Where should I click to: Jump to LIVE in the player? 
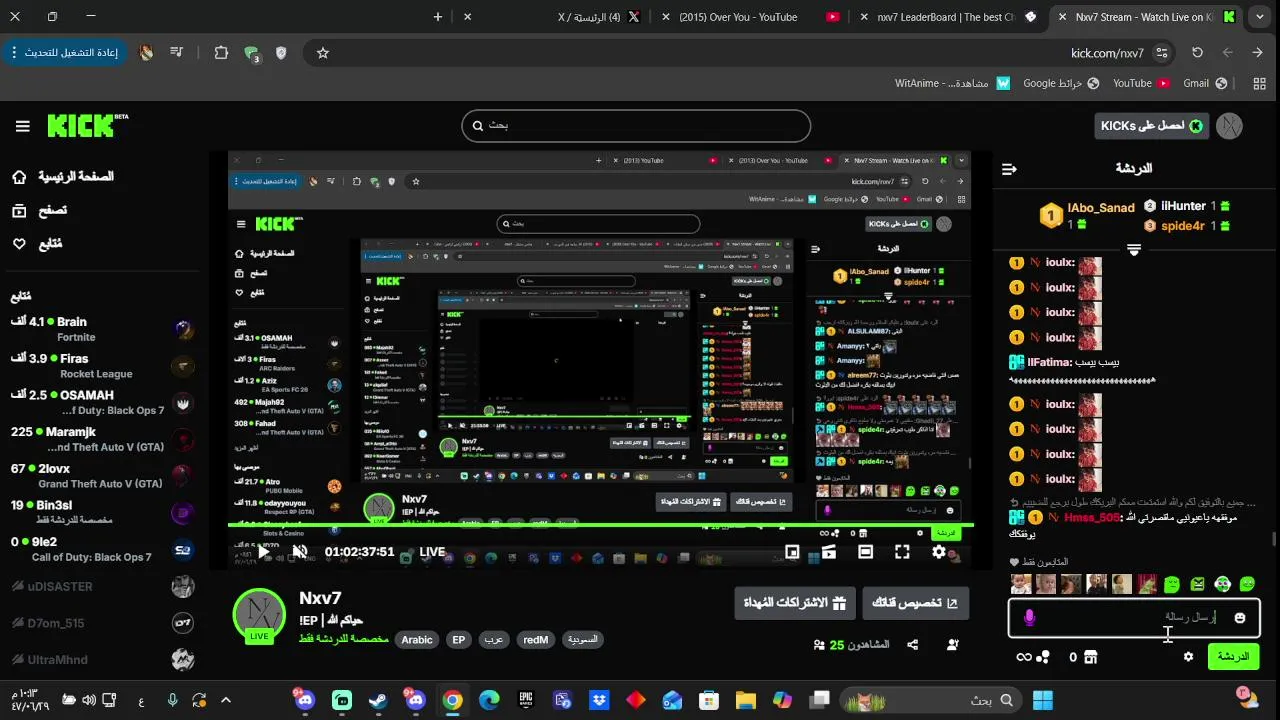432,552
